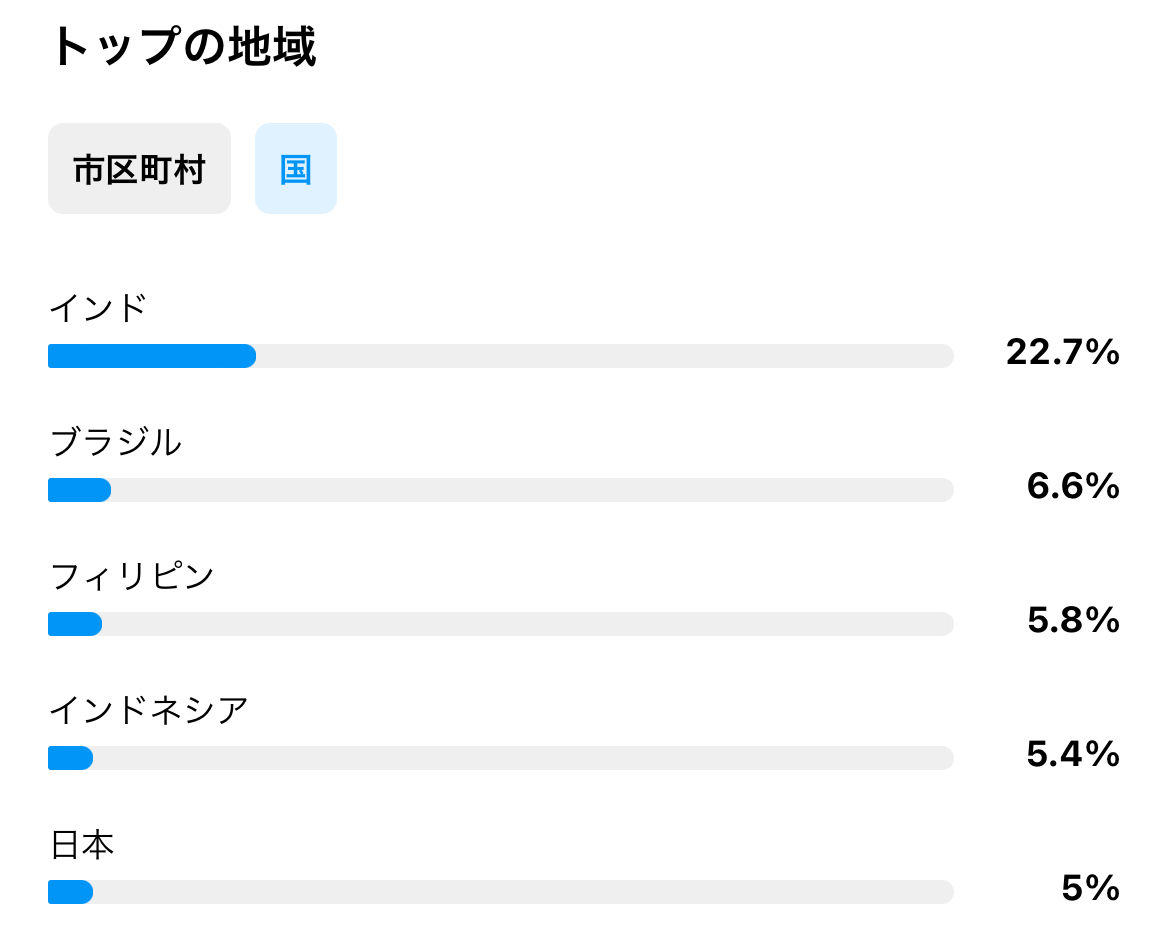Viewport: 1170px width, 934px height.
Task: Click the gray unfilled part of 日本 bar
Action: [520, 892]
